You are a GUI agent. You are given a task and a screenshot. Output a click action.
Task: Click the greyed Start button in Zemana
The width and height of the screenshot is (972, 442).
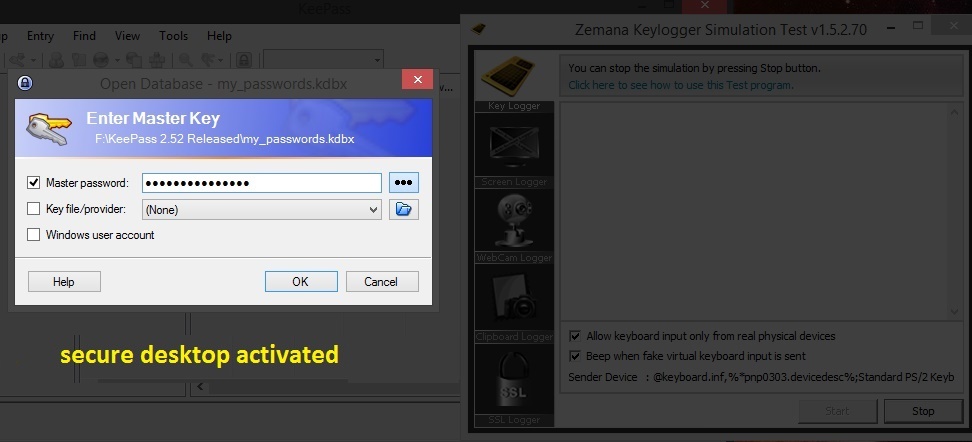coord(837,411)
